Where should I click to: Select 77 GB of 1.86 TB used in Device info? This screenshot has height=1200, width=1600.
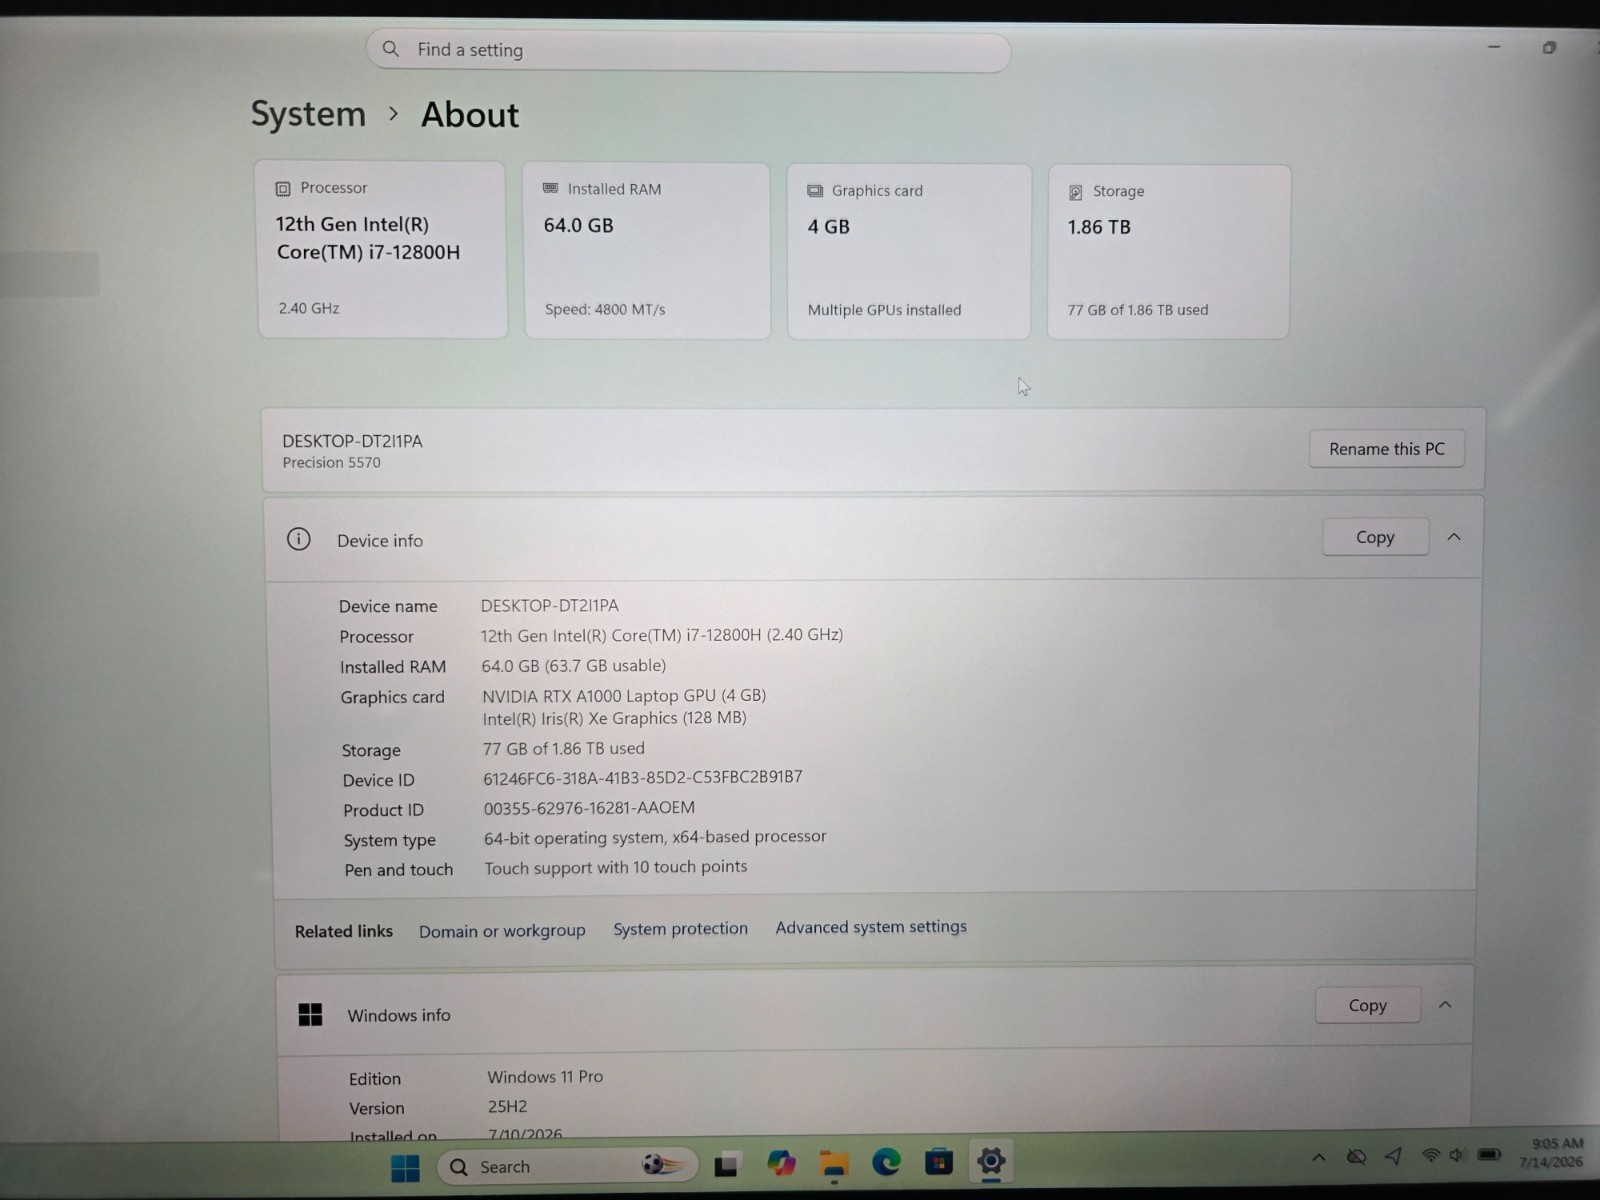point(563,748)
